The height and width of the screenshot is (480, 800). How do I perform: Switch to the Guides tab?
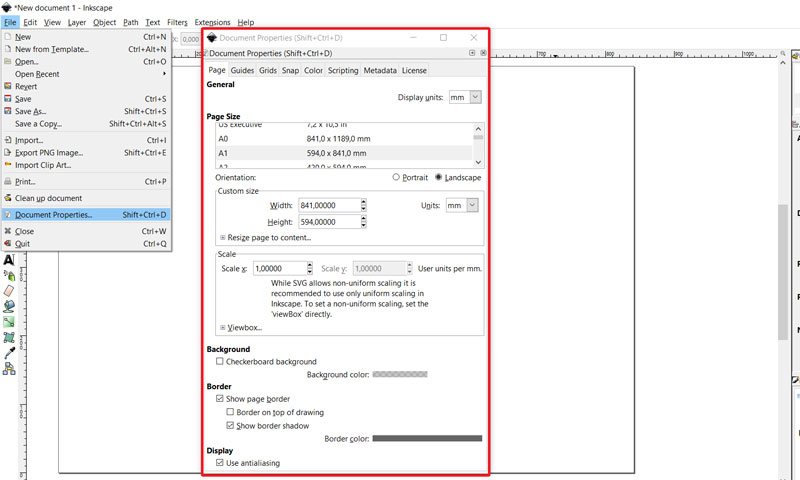(242, 70)
